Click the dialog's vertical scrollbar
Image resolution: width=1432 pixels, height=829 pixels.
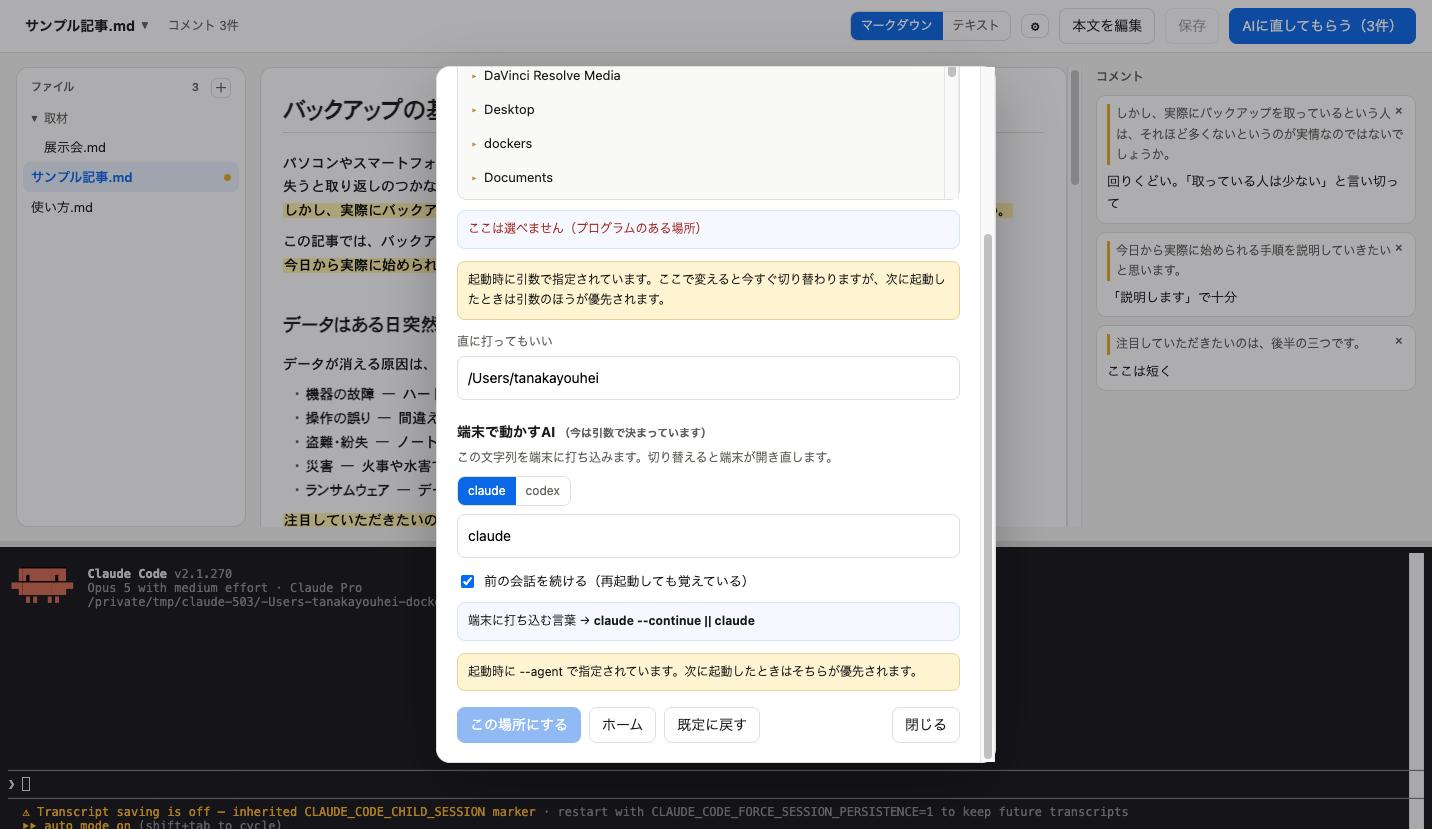pos(988,496)
